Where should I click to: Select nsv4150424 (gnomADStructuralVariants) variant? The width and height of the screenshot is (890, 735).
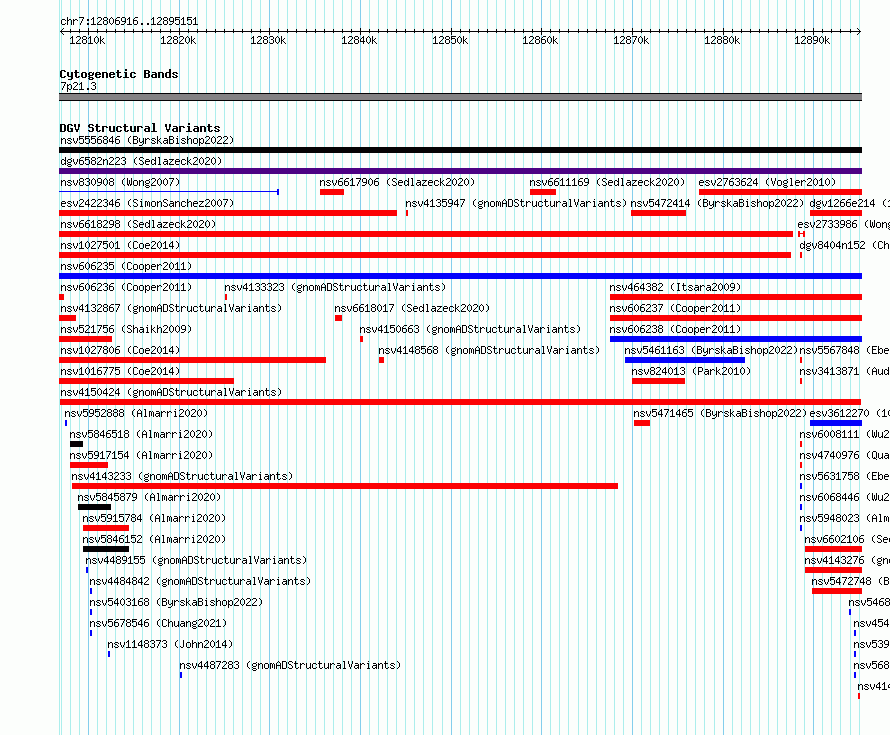pos(171,392)
